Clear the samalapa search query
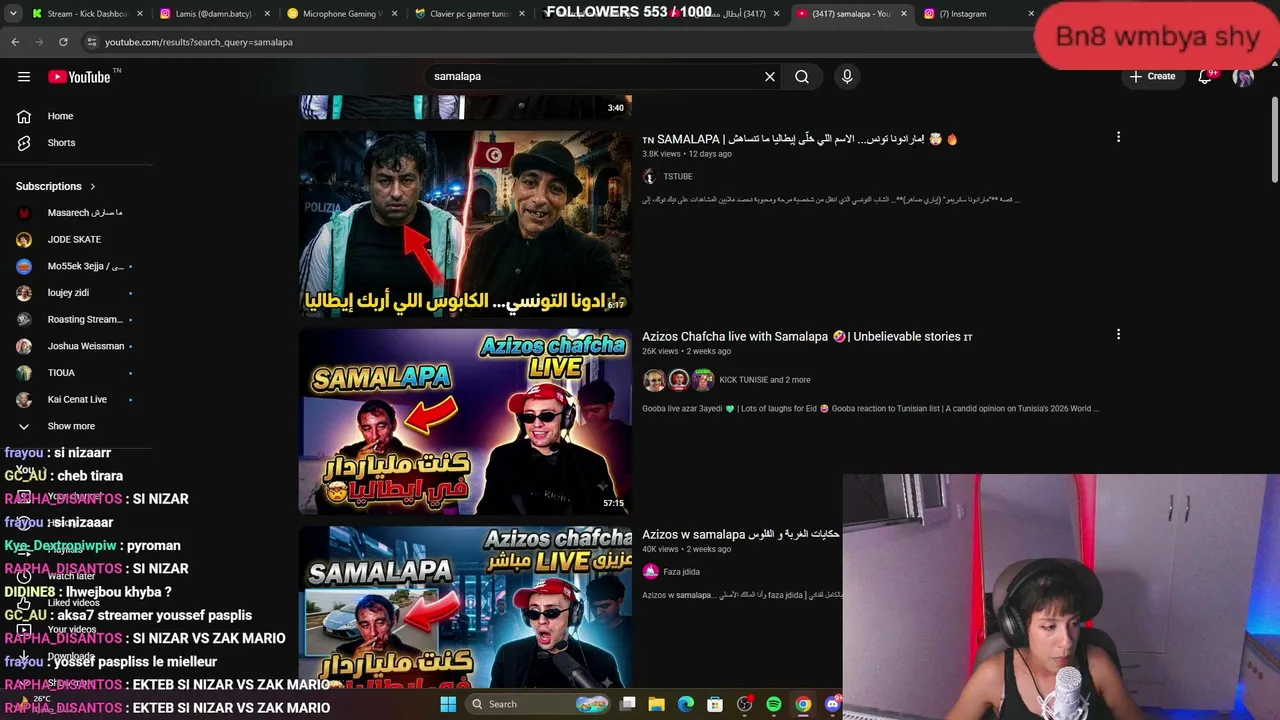Viewport: 1280px width, 720px height. (x=770, y=77)
